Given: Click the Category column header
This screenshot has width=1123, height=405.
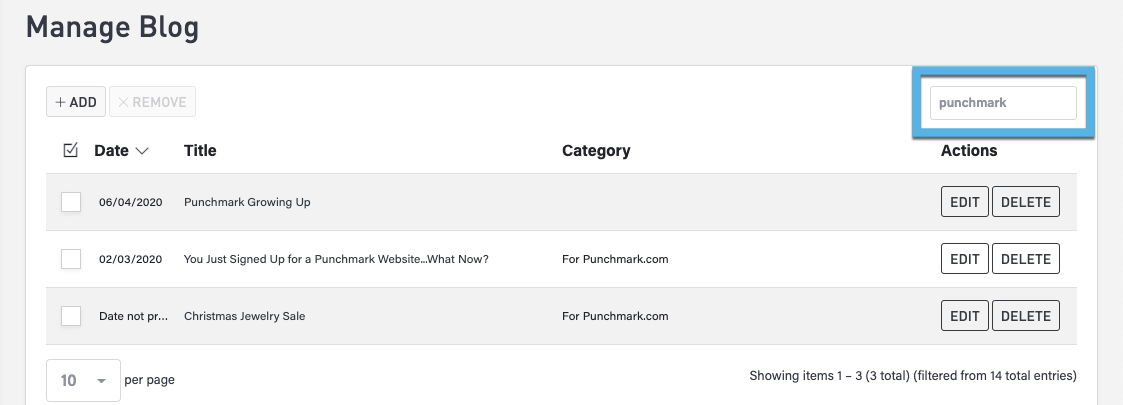Looking at the screenshot, I should [596, 151].
